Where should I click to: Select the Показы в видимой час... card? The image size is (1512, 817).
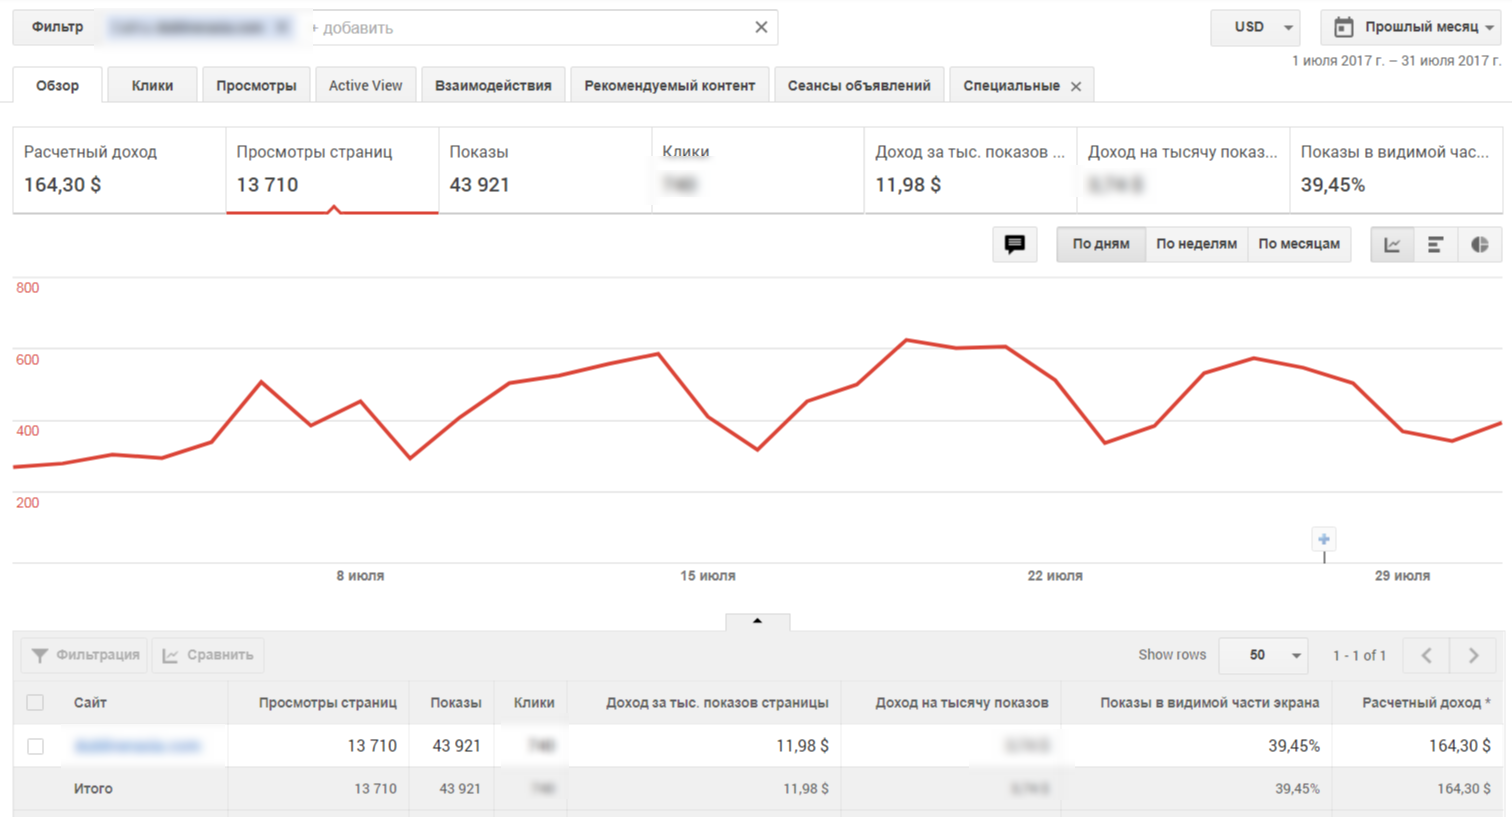click(1396, 170)
